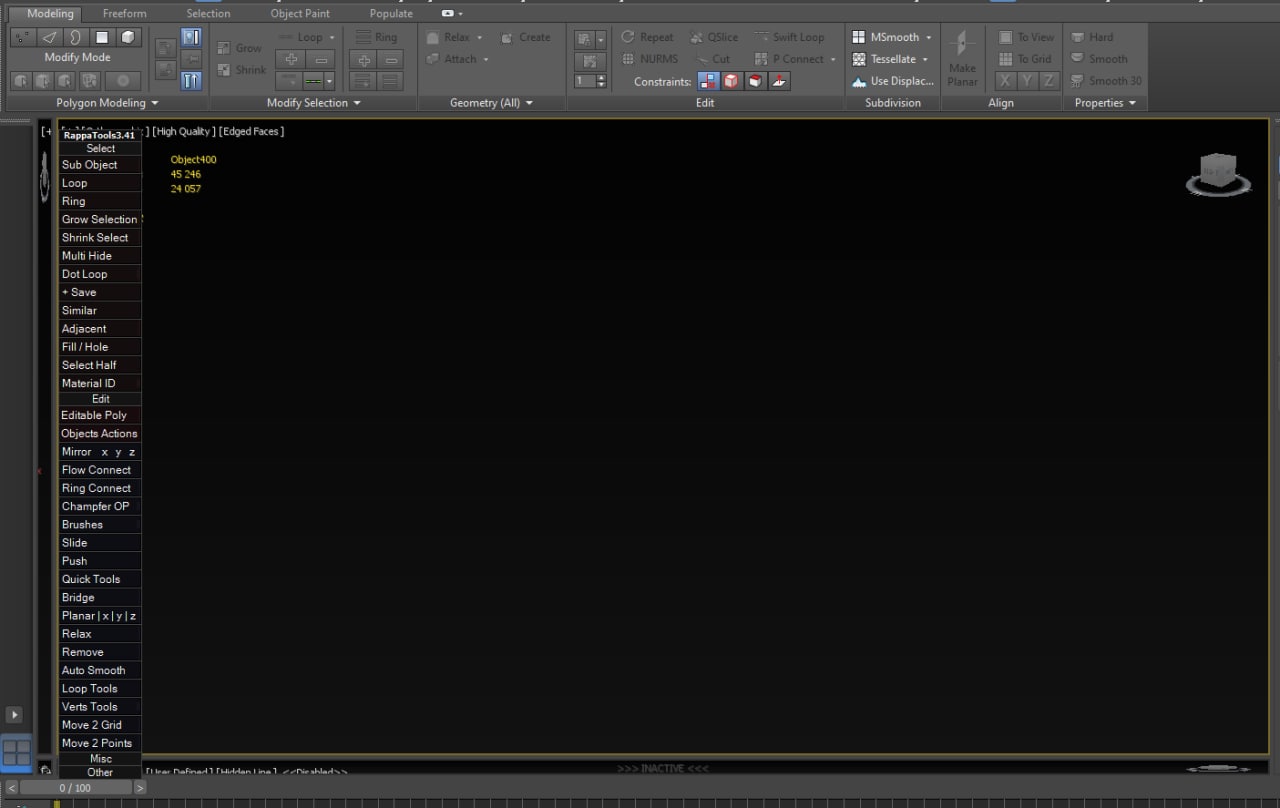Click the Create geometry icon

click(507, 37)
